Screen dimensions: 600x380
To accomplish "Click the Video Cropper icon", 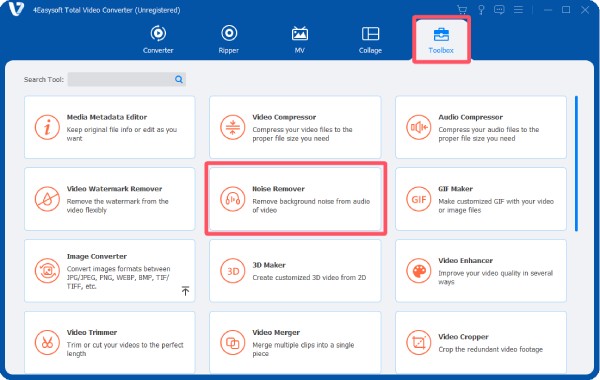I will tap(419, 342).
